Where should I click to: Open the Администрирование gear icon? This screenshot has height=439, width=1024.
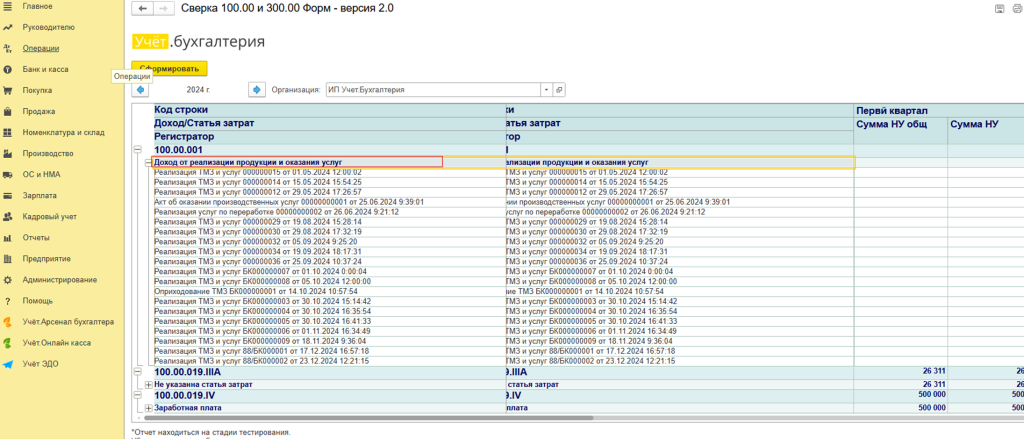coord(8,280)
